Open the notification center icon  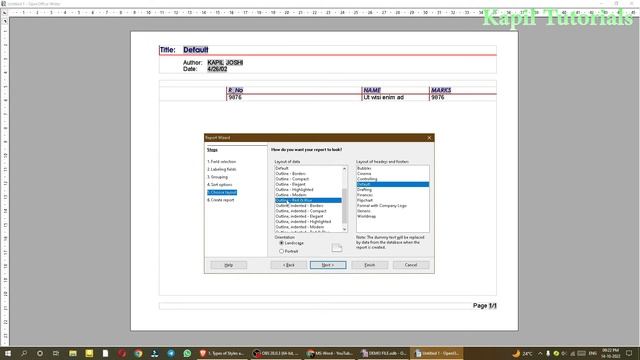(629, 353)
